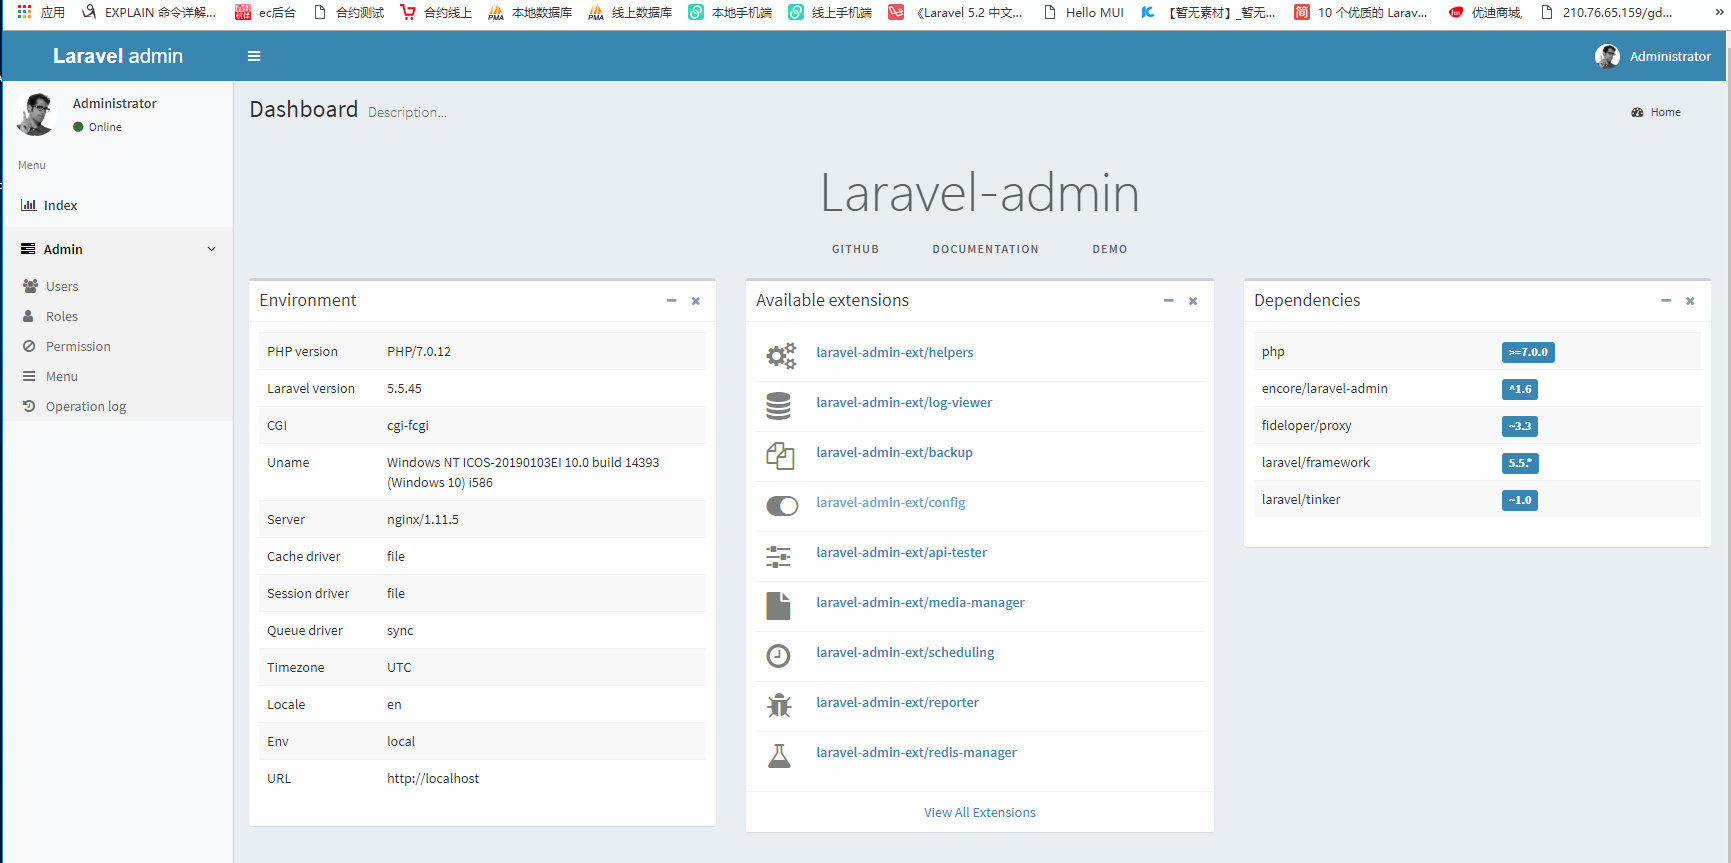Open laravel-admin-ext/redis-manager link

click(916, 752)
